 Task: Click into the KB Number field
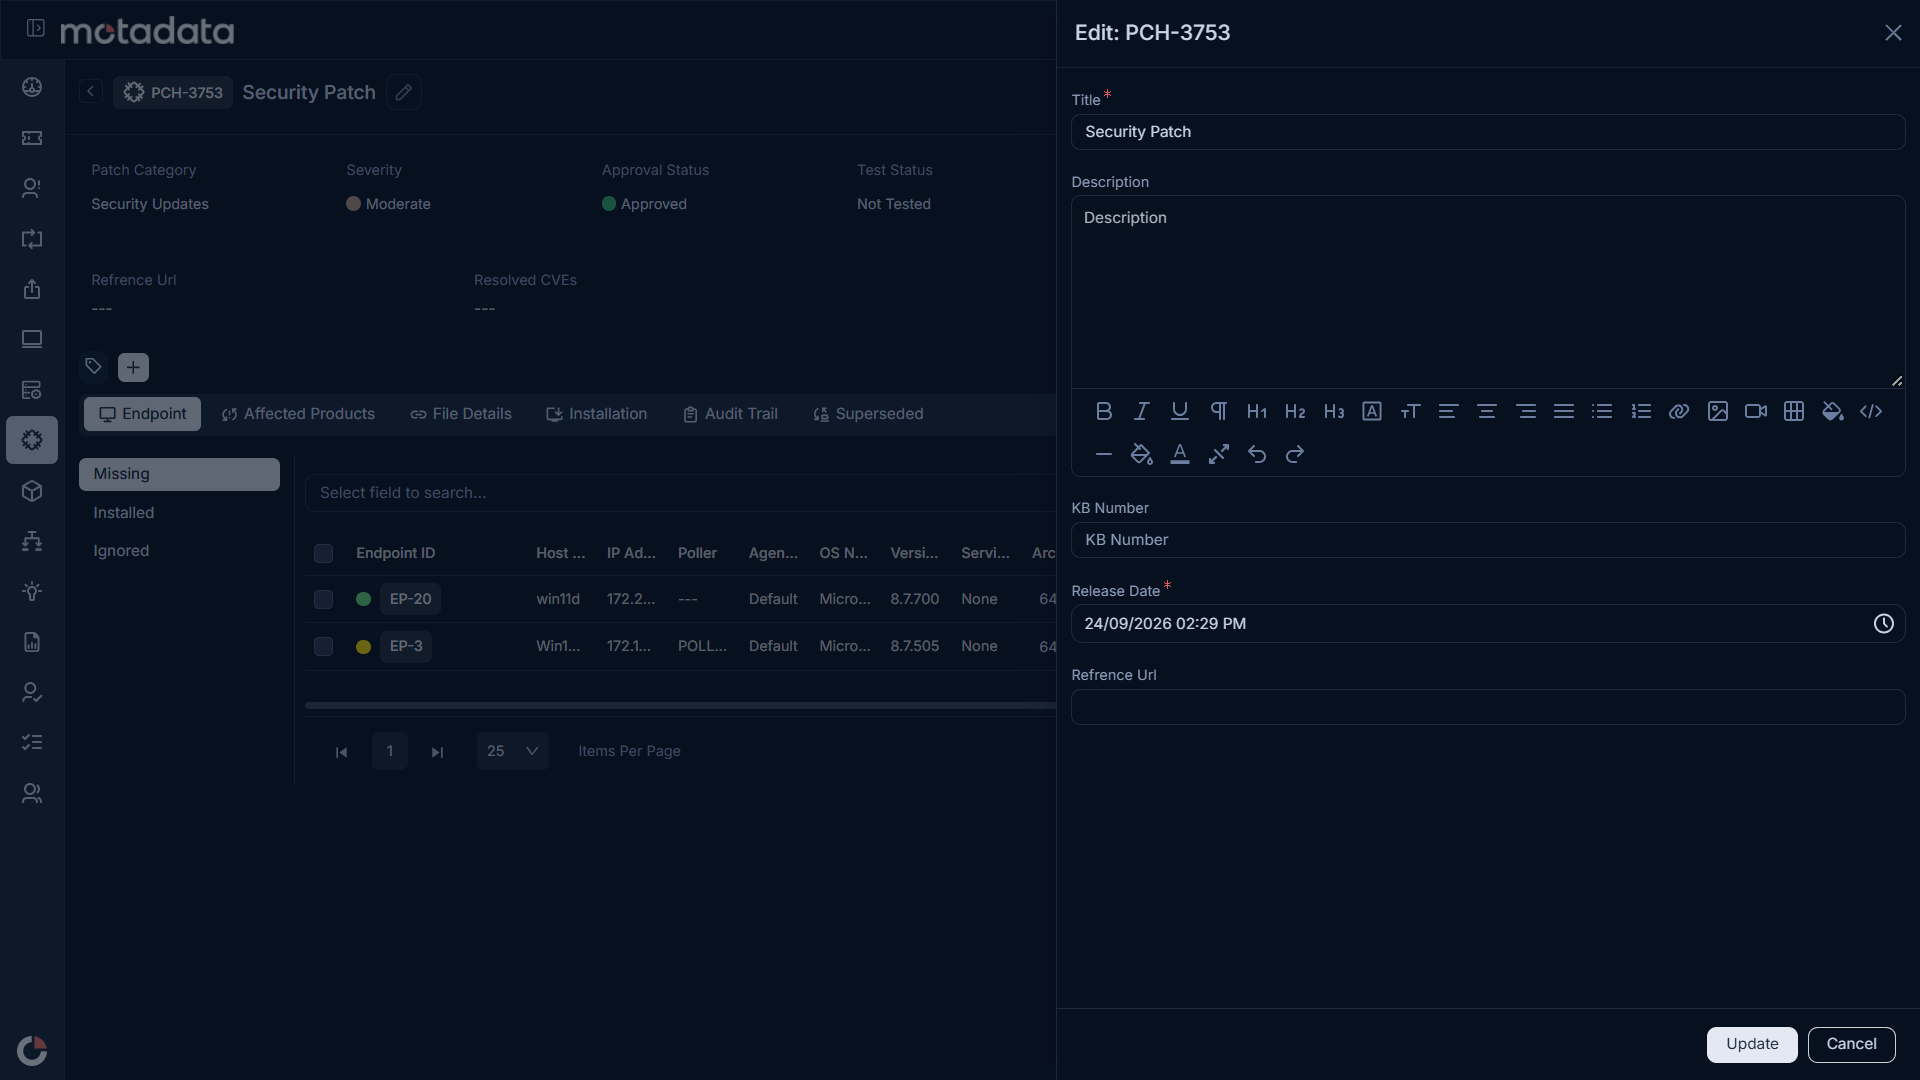[1488, 540]
